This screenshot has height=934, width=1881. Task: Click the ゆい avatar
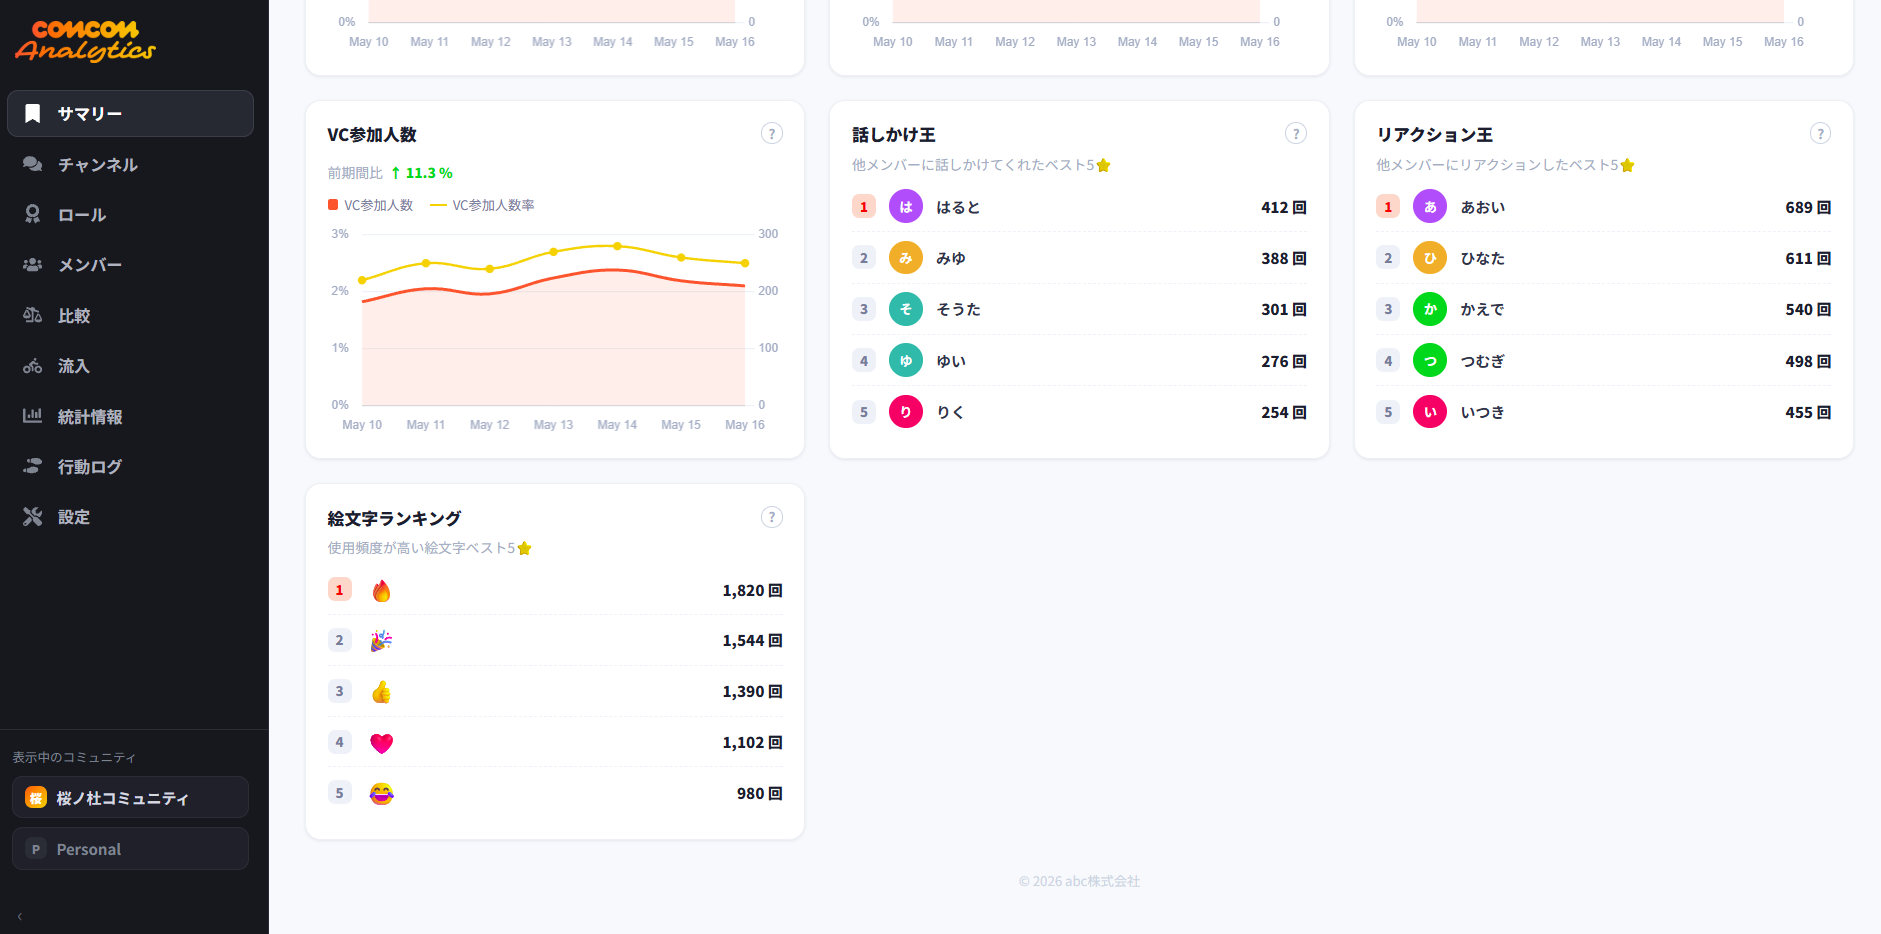(x=906, y=361)
